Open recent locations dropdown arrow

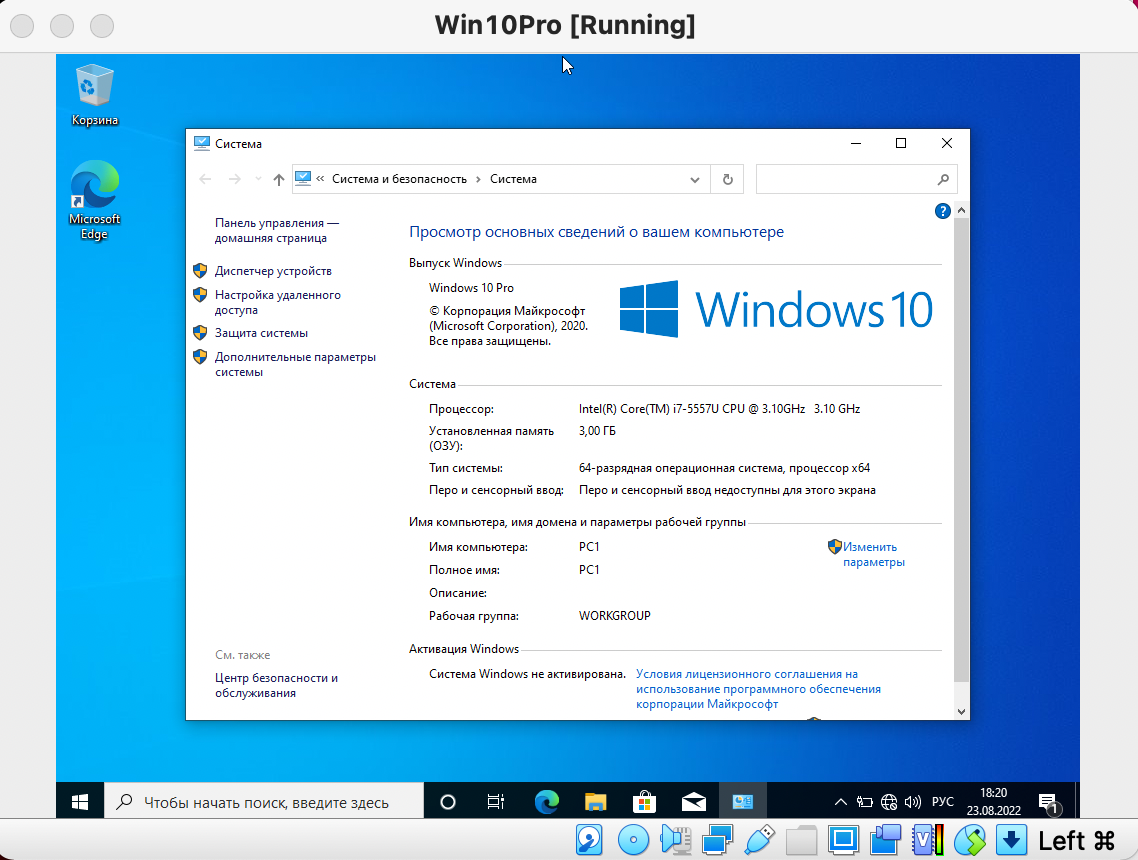tap(258, 179)
